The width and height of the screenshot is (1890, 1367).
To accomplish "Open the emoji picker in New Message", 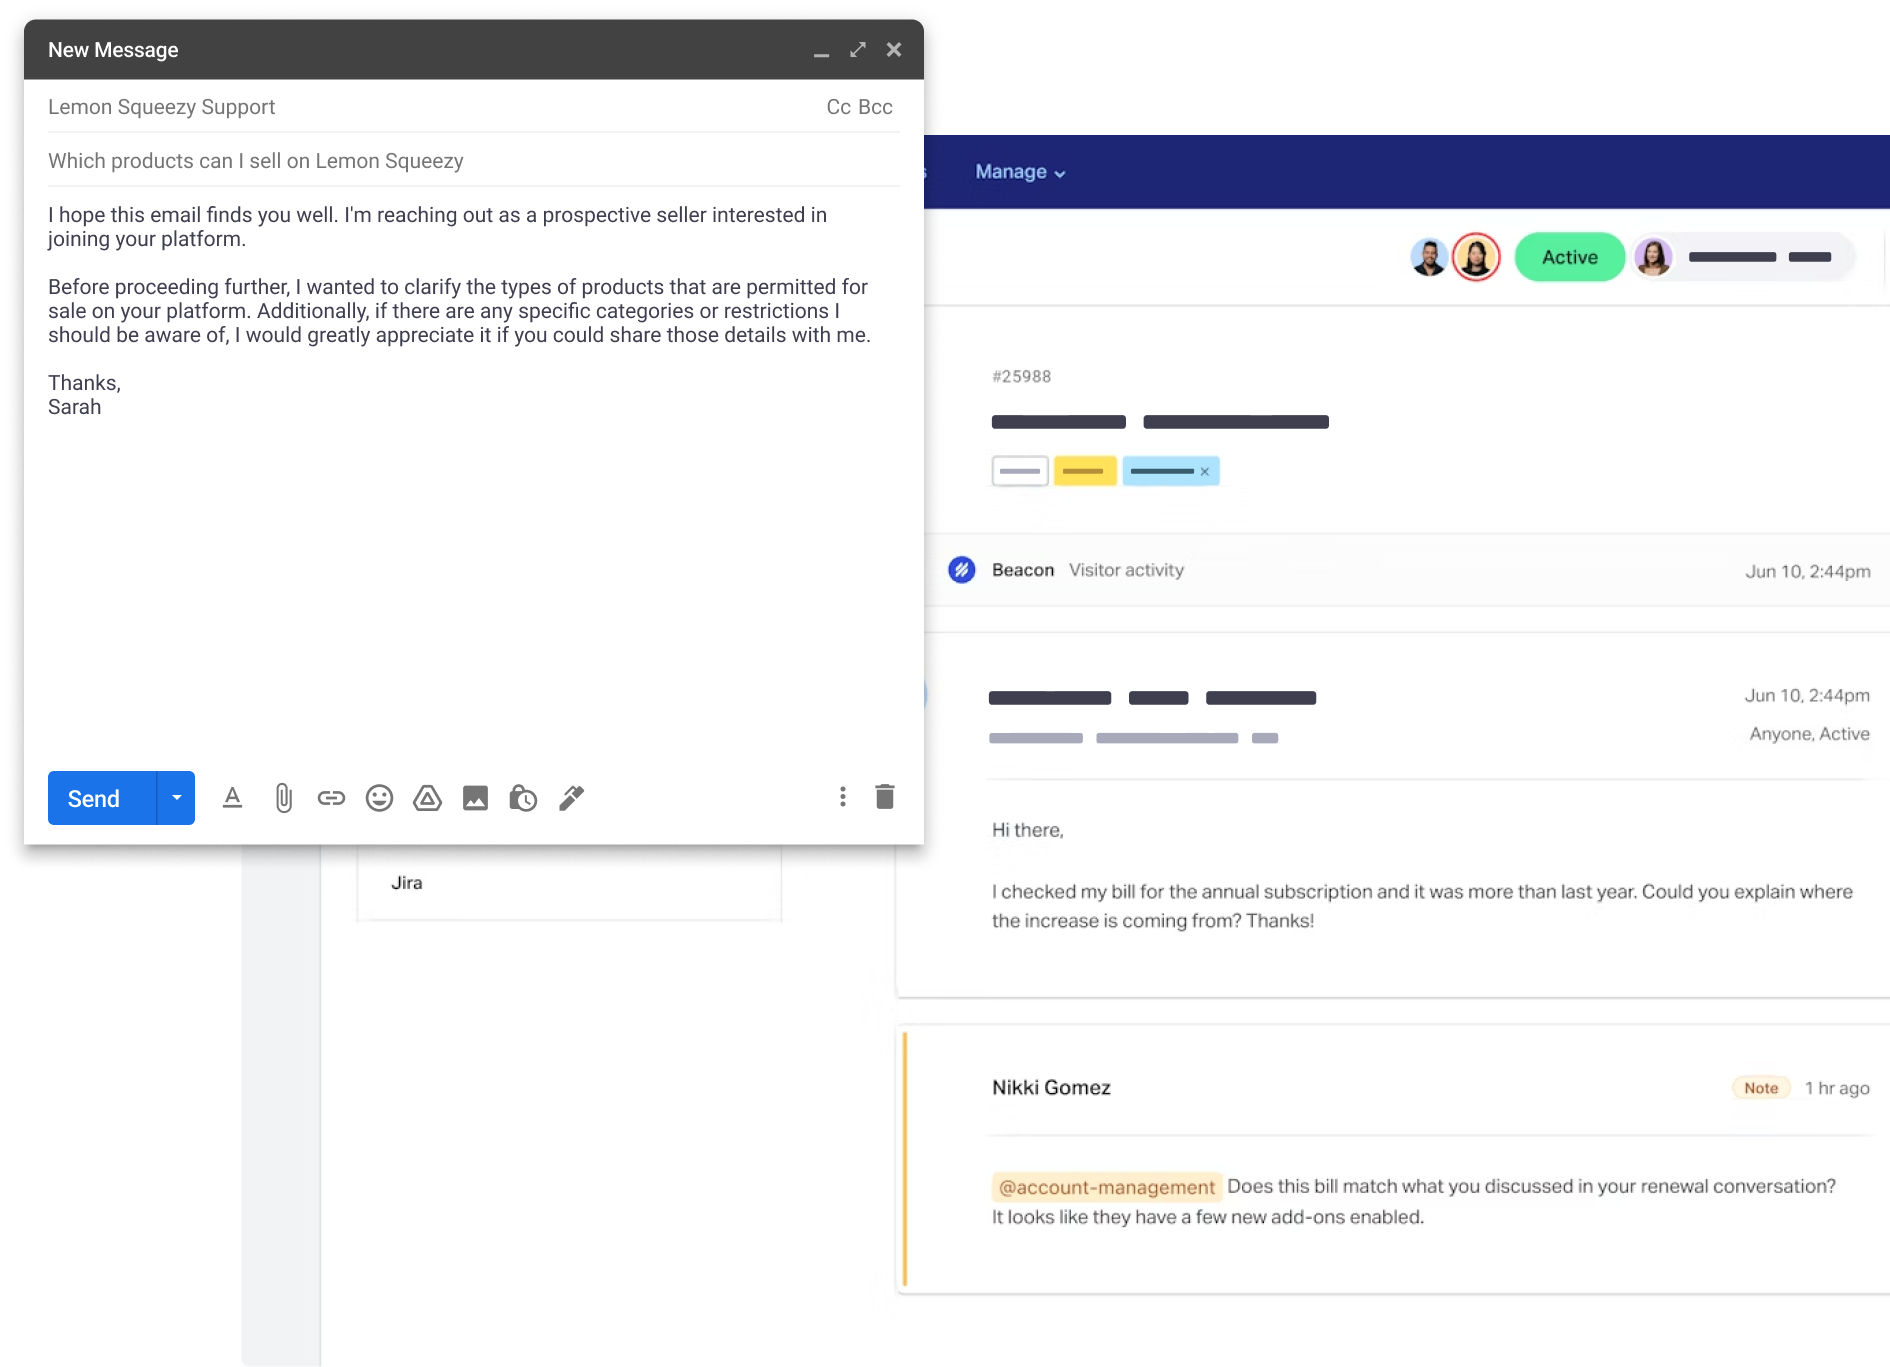I will point(379,798).
